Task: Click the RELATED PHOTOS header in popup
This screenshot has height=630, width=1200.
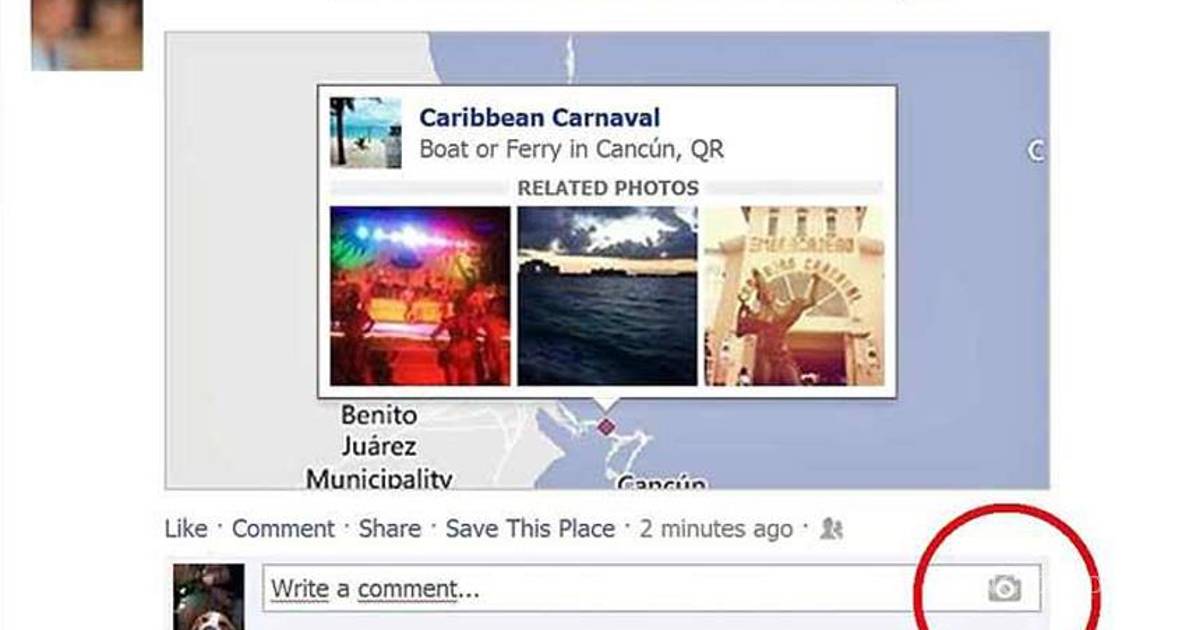Action: (x=608, y=188)
